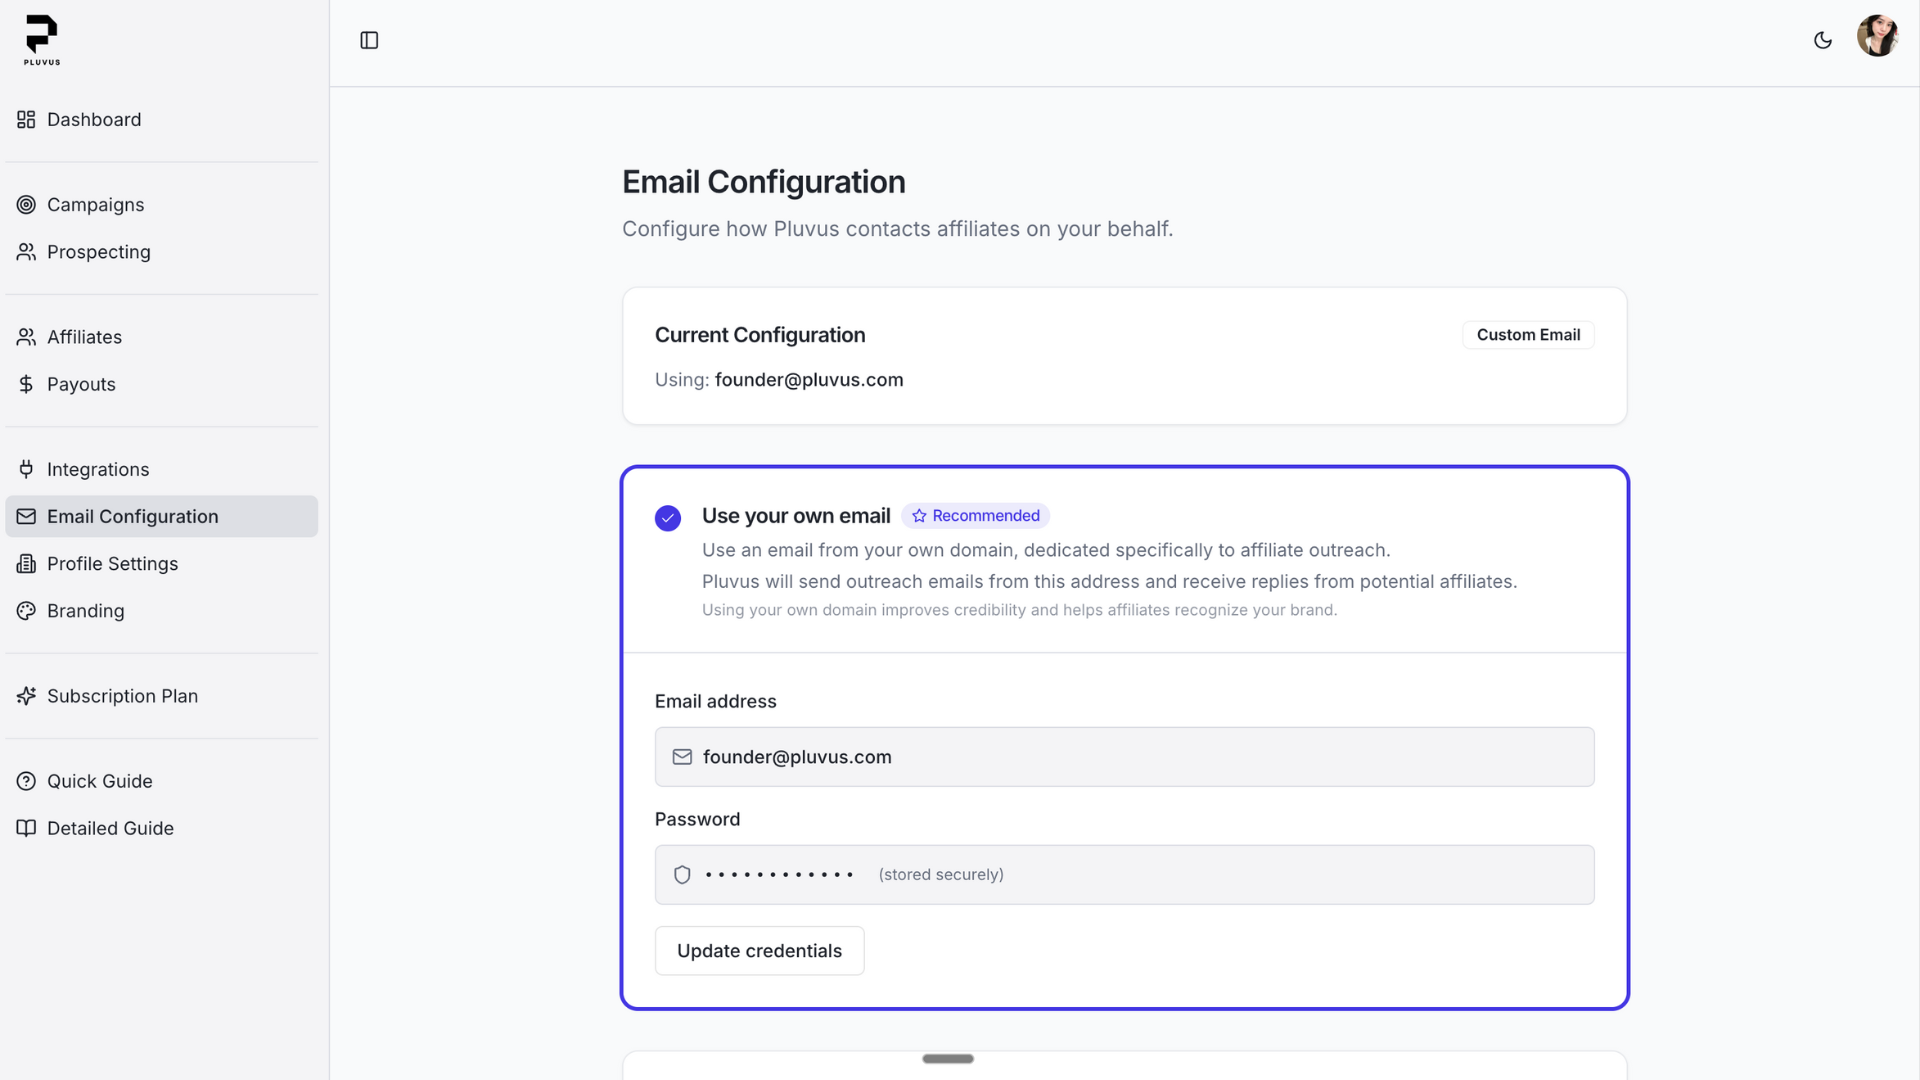Click the Prospecting people icon
This screenshot has width=1920, height=1080.
point(26,252)
